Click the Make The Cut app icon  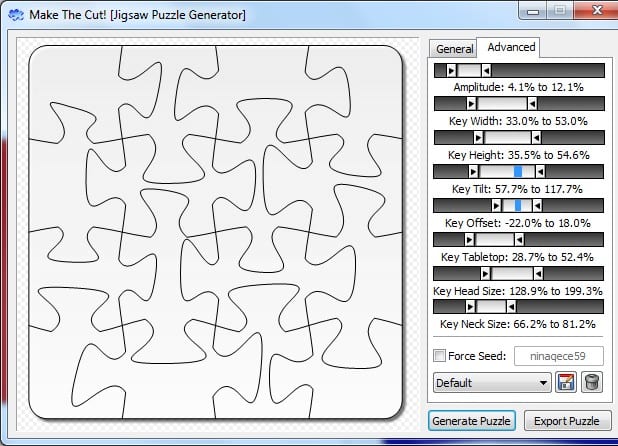[16, 15]
